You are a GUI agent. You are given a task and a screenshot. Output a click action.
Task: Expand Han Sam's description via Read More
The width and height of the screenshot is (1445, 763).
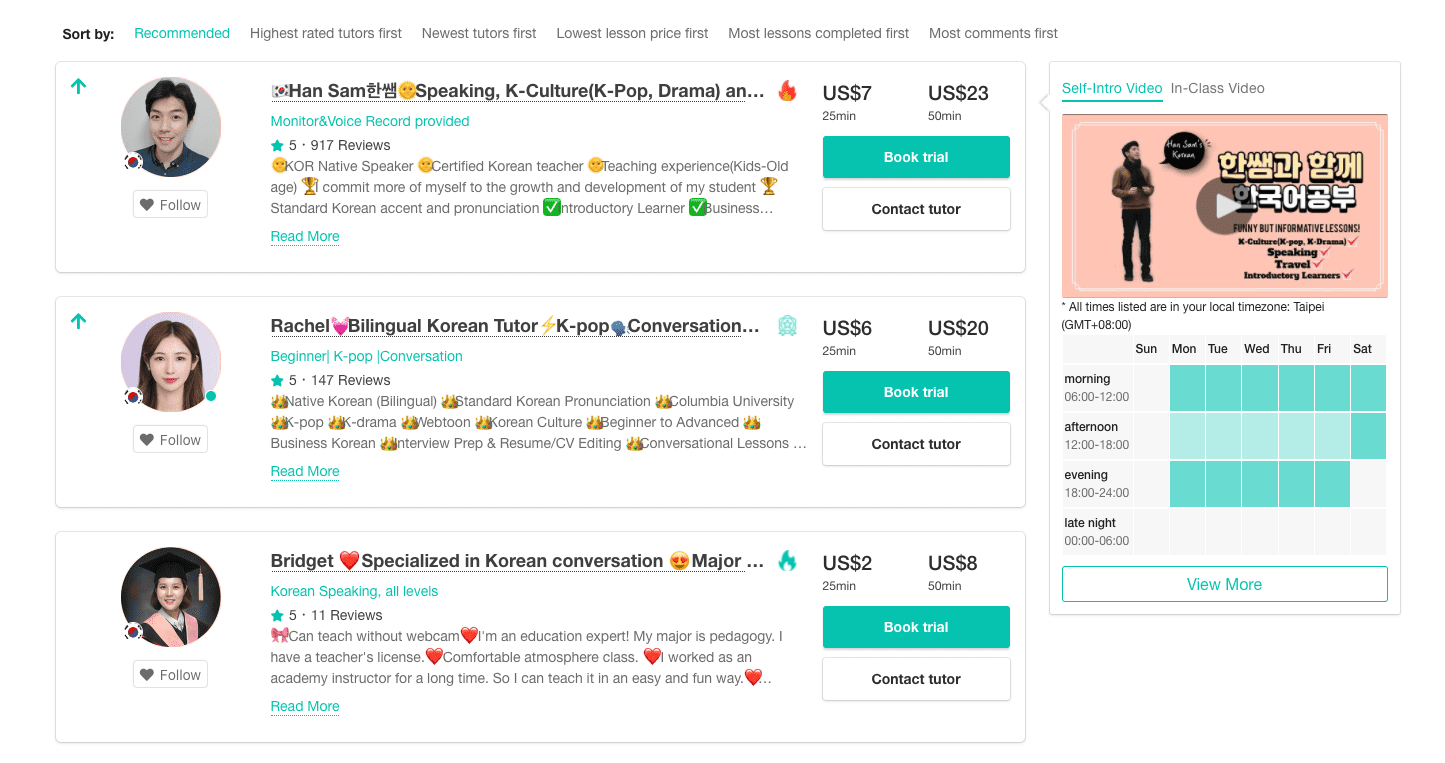(305, 236)
